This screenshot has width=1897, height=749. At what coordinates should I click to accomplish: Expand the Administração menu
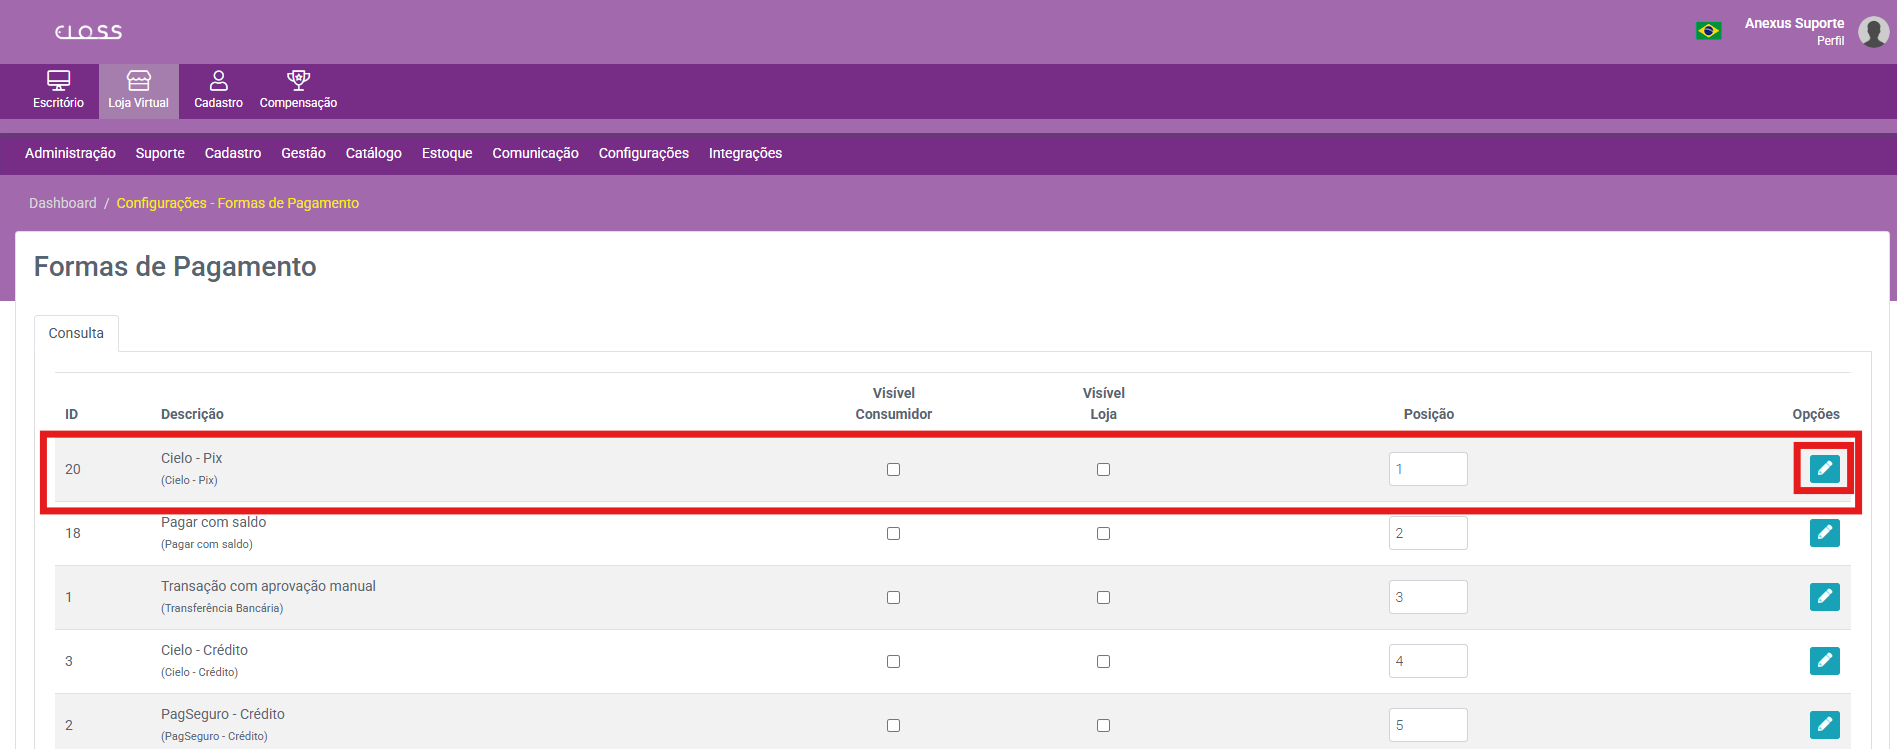[70, 153]
